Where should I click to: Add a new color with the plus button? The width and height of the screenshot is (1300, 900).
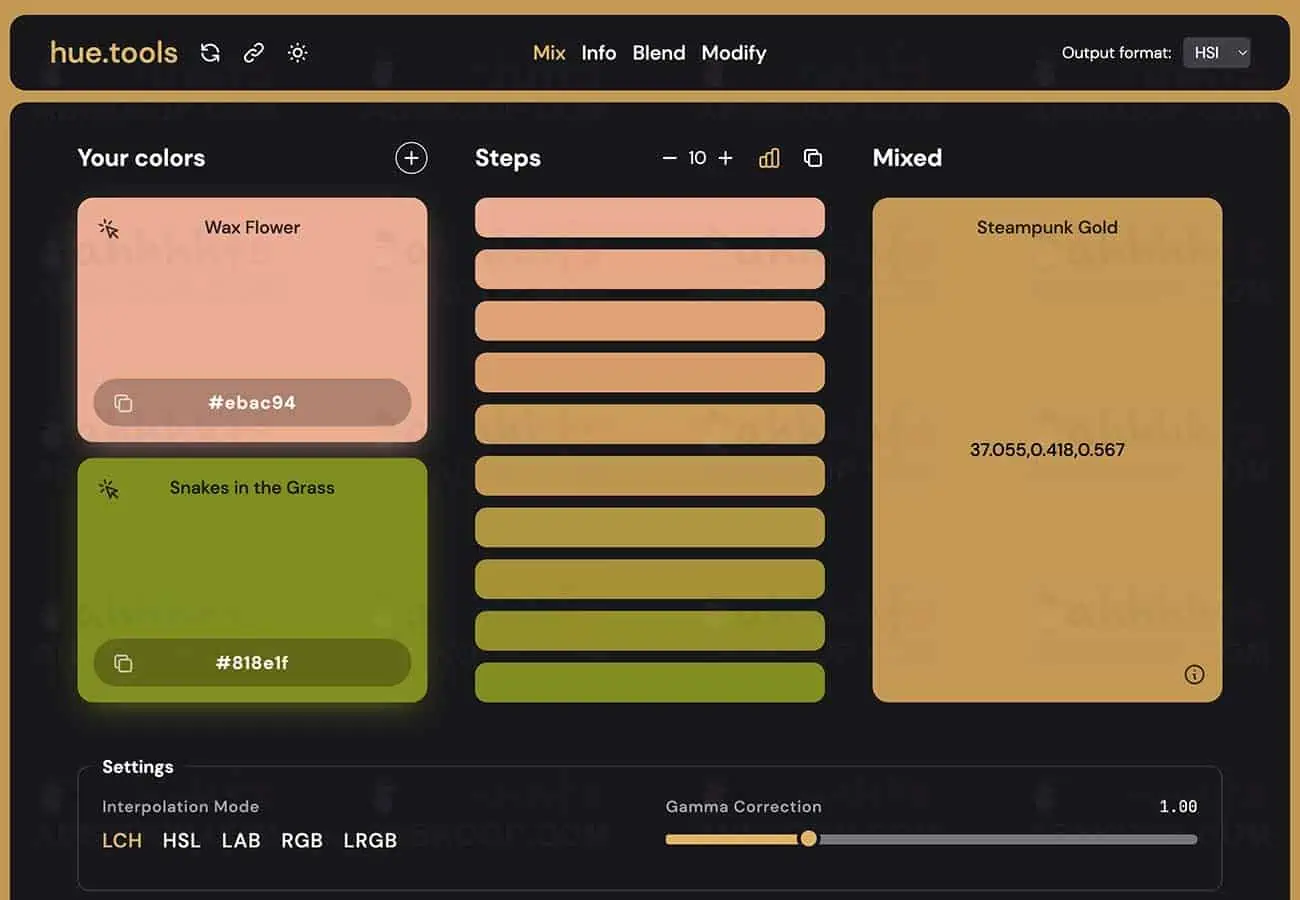(410, 157)
